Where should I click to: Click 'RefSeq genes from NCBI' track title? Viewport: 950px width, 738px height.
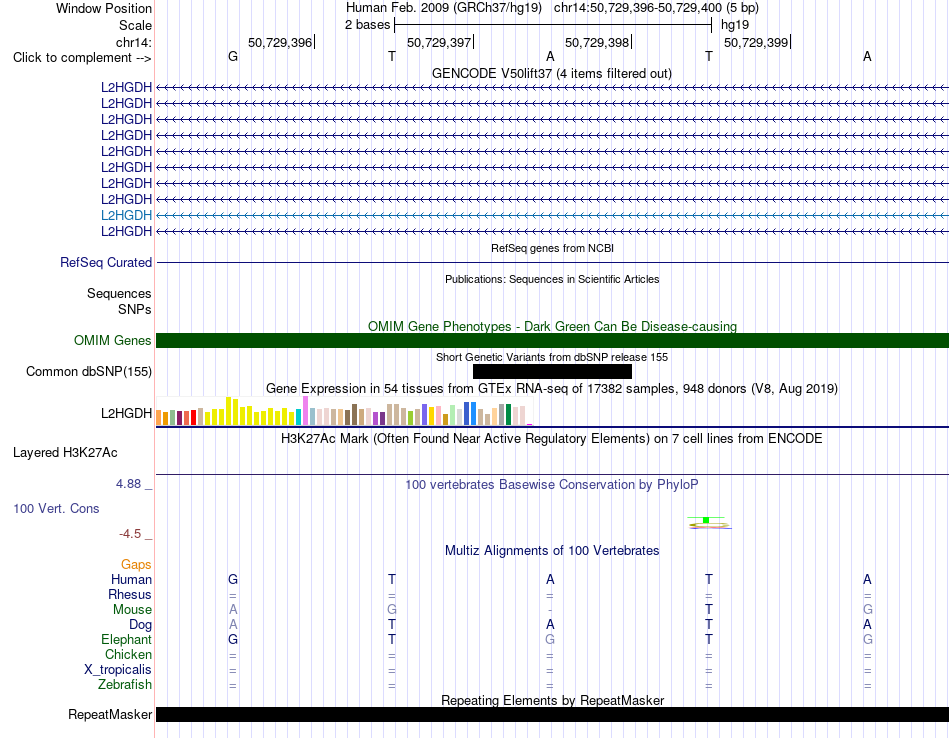click(552, 248)
